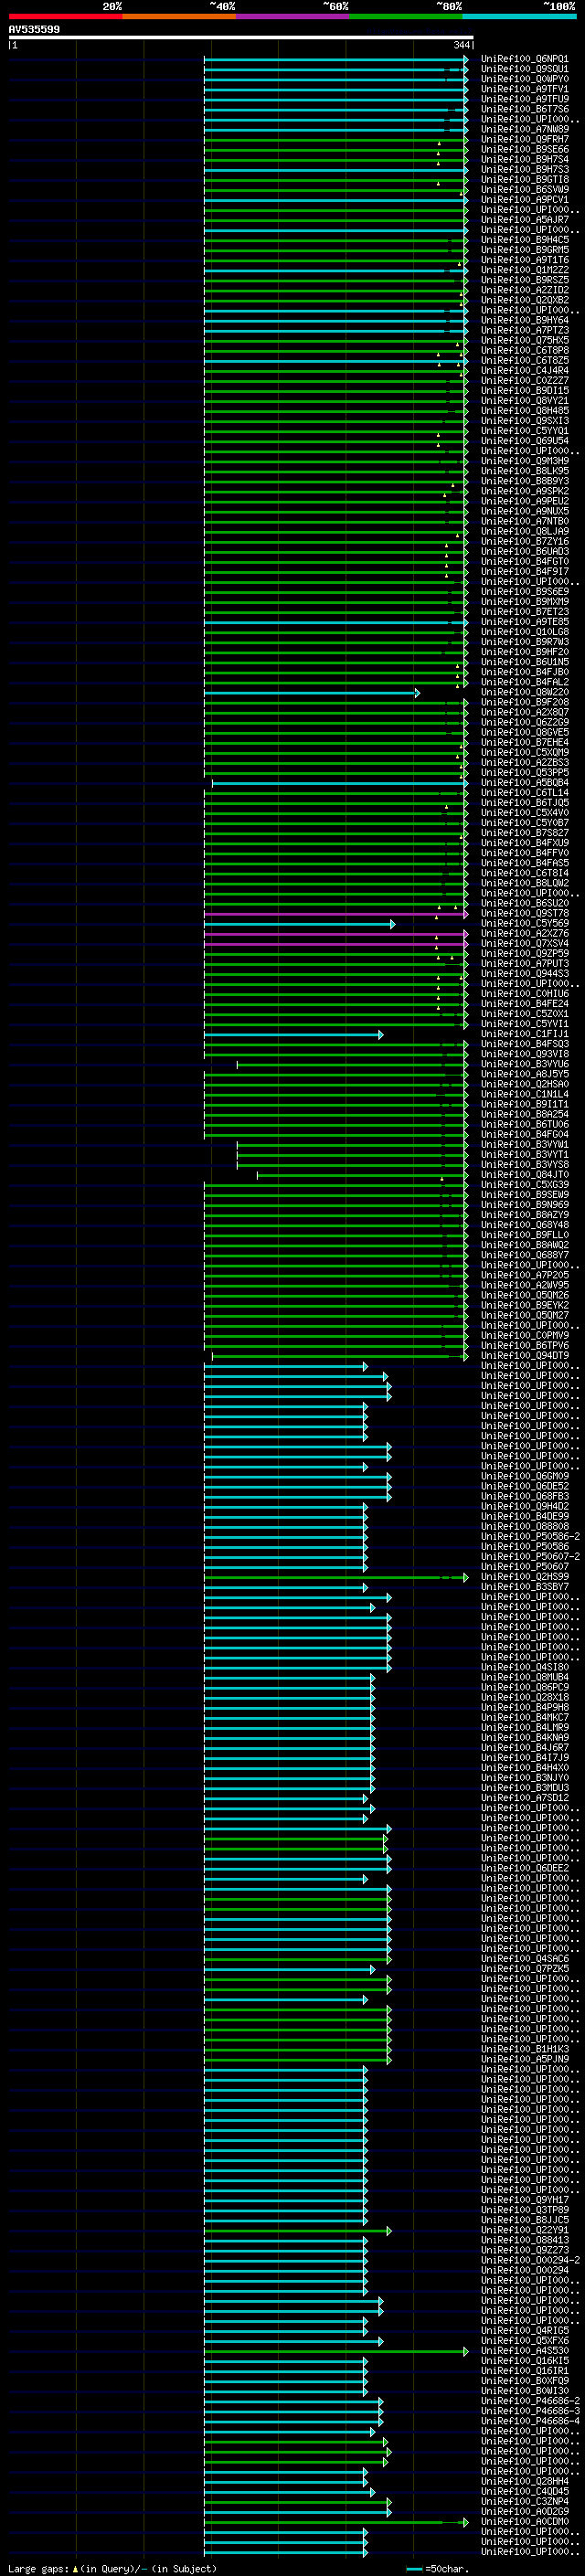Select hit UniRef100_Q7PZK5
Viewport: 585px width, 2576px height.
pyautogui.click(x=524, y=1968)
